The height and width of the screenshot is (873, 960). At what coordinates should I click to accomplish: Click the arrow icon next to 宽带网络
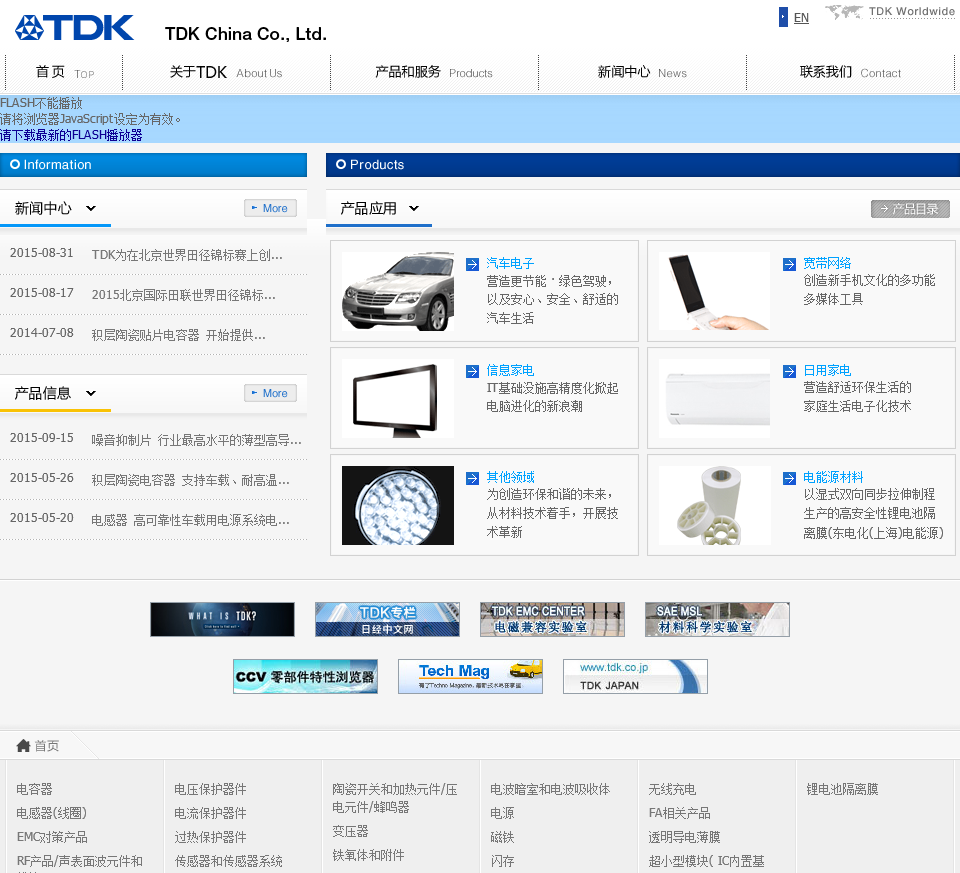(x=789, y=264)
